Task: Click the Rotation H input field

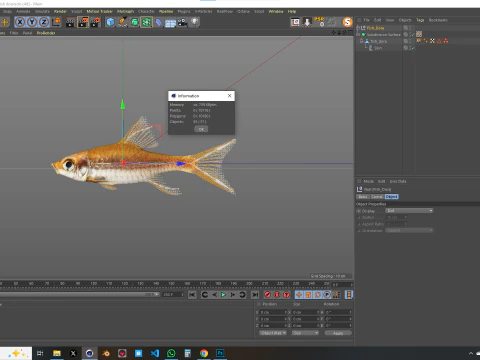Action: (338, 312)
